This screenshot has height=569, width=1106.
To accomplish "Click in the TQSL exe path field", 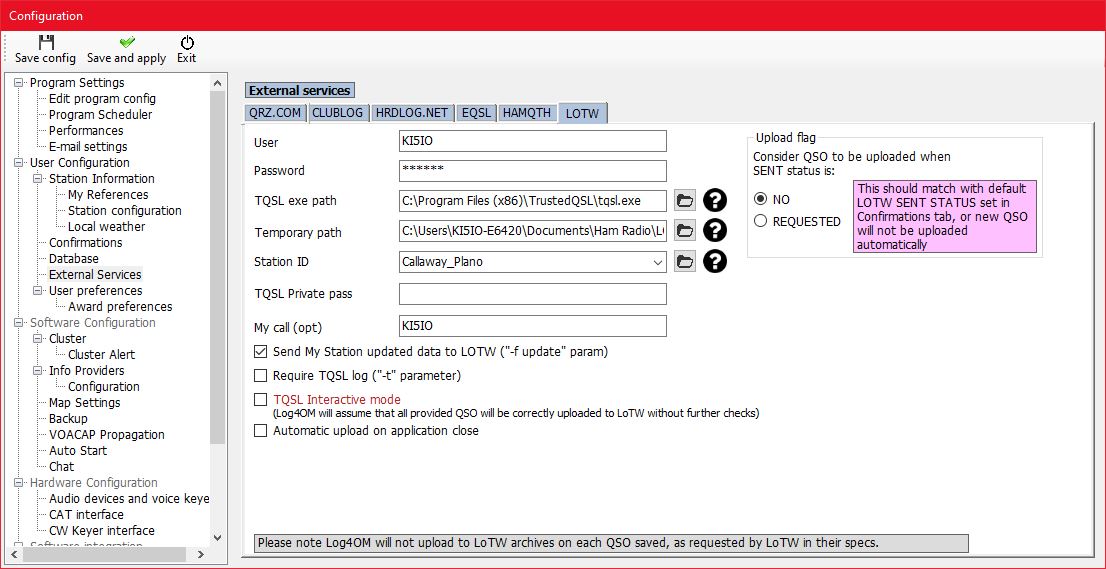I will [533, 201].
